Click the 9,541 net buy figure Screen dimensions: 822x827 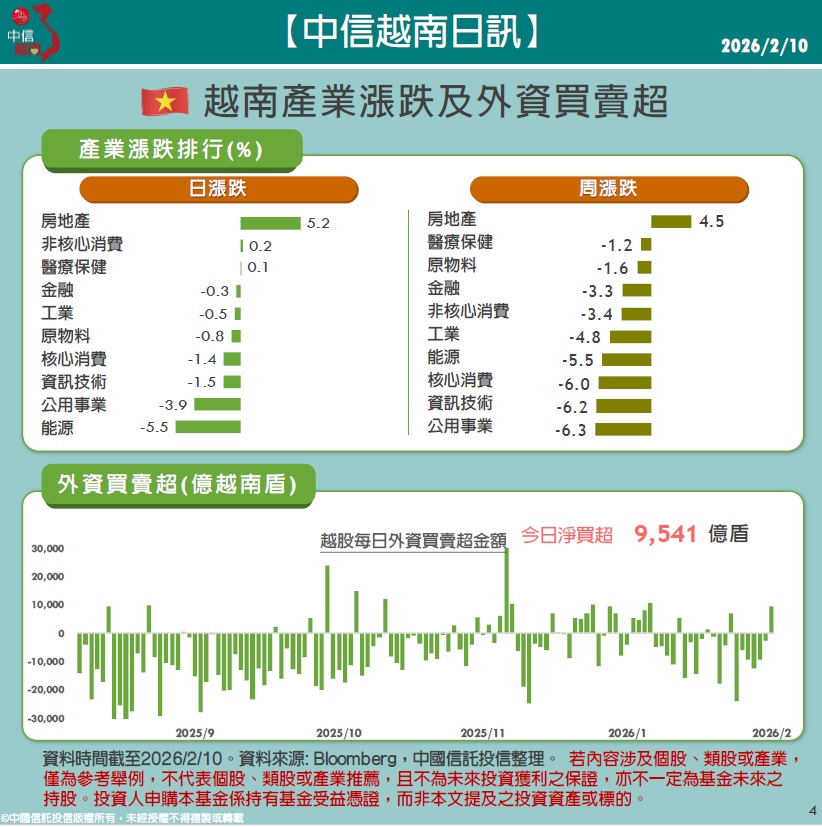coord(665,534)
